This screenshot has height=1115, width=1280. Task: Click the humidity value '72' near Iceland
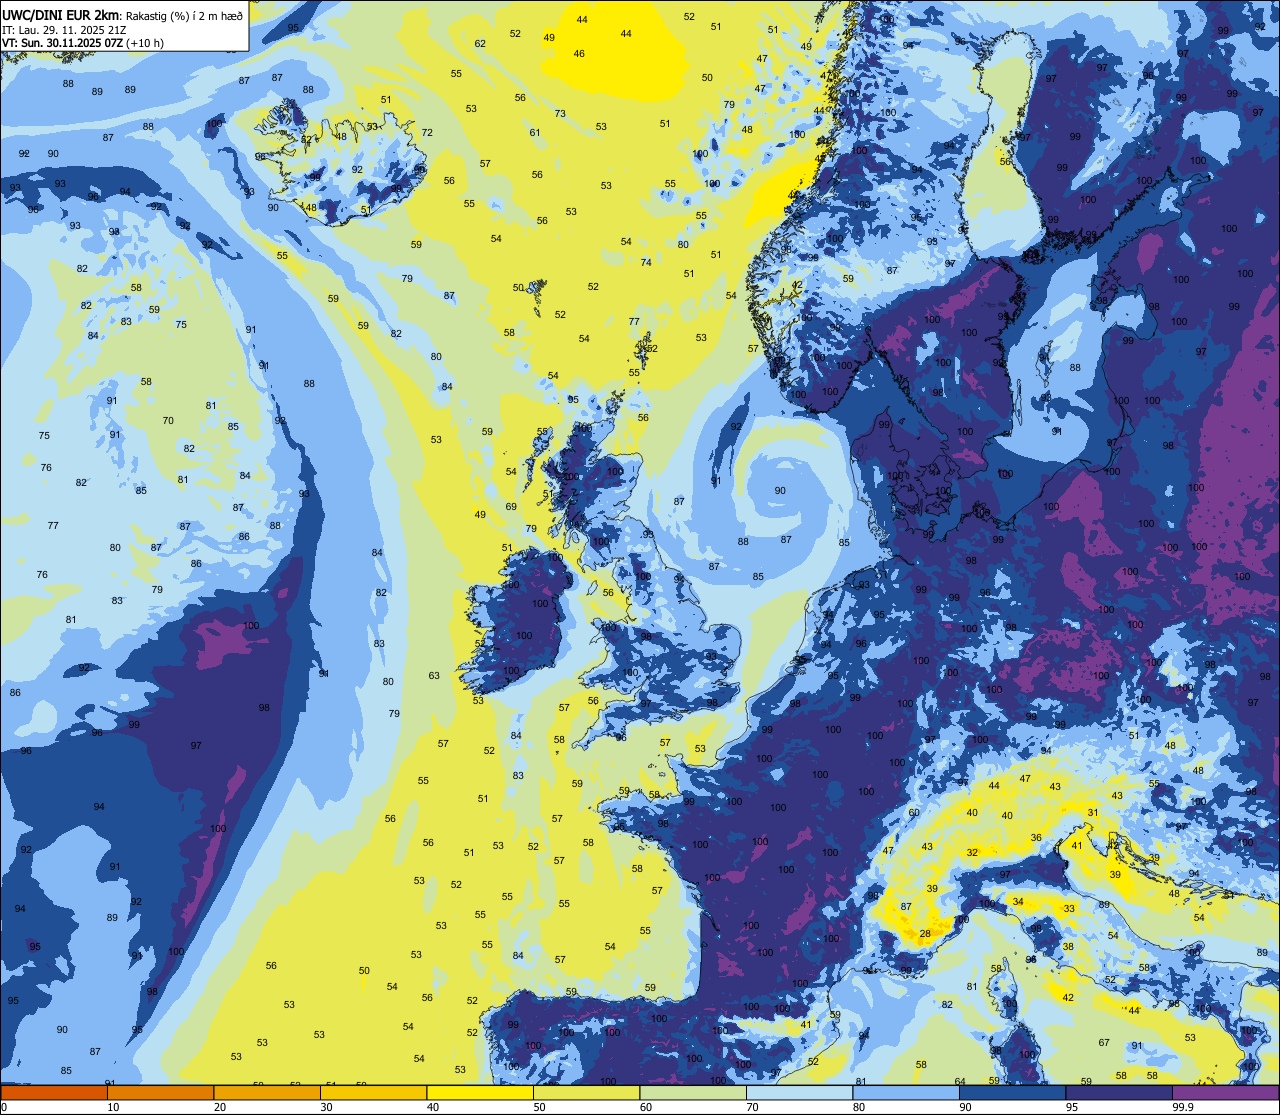[x=427, y=132]
